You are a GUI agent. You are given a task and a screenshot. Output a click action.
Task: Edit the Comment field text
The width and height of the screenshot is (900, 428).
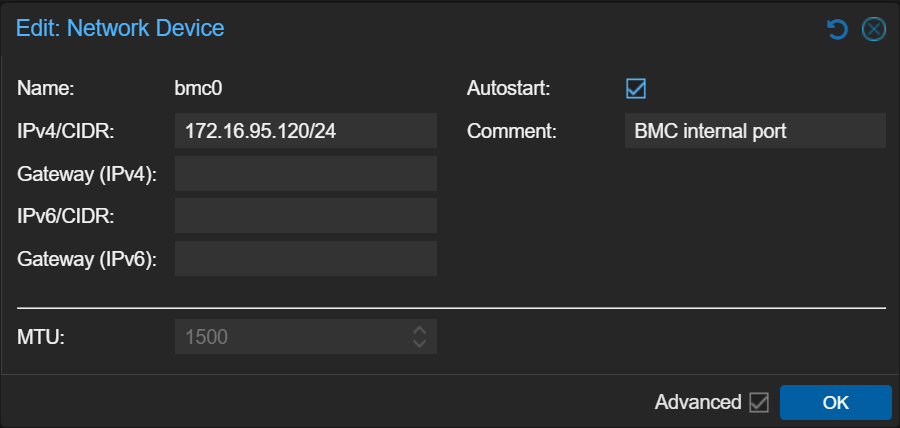click(755, 131)
